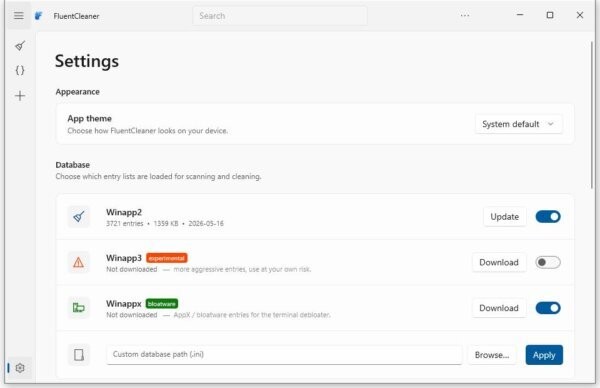The height and width of the screenshot is (388, 600).
Task: Apply the custom database path
Action: [x=544, y=355]
